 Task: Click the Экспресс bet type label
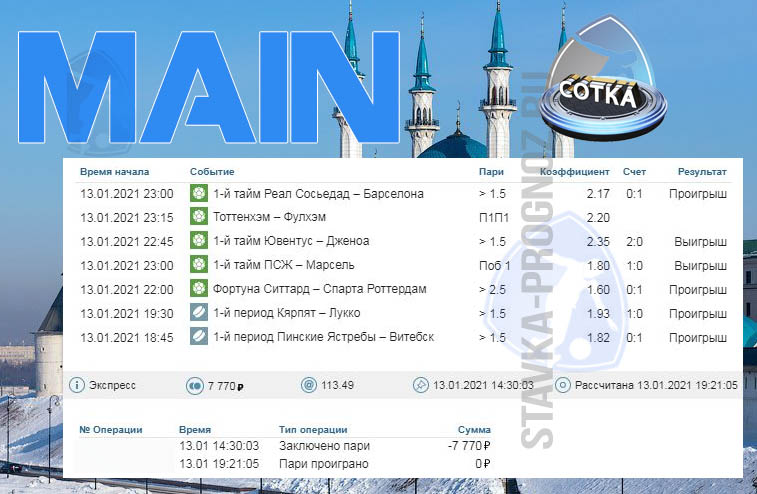click(x=112, y=386)
